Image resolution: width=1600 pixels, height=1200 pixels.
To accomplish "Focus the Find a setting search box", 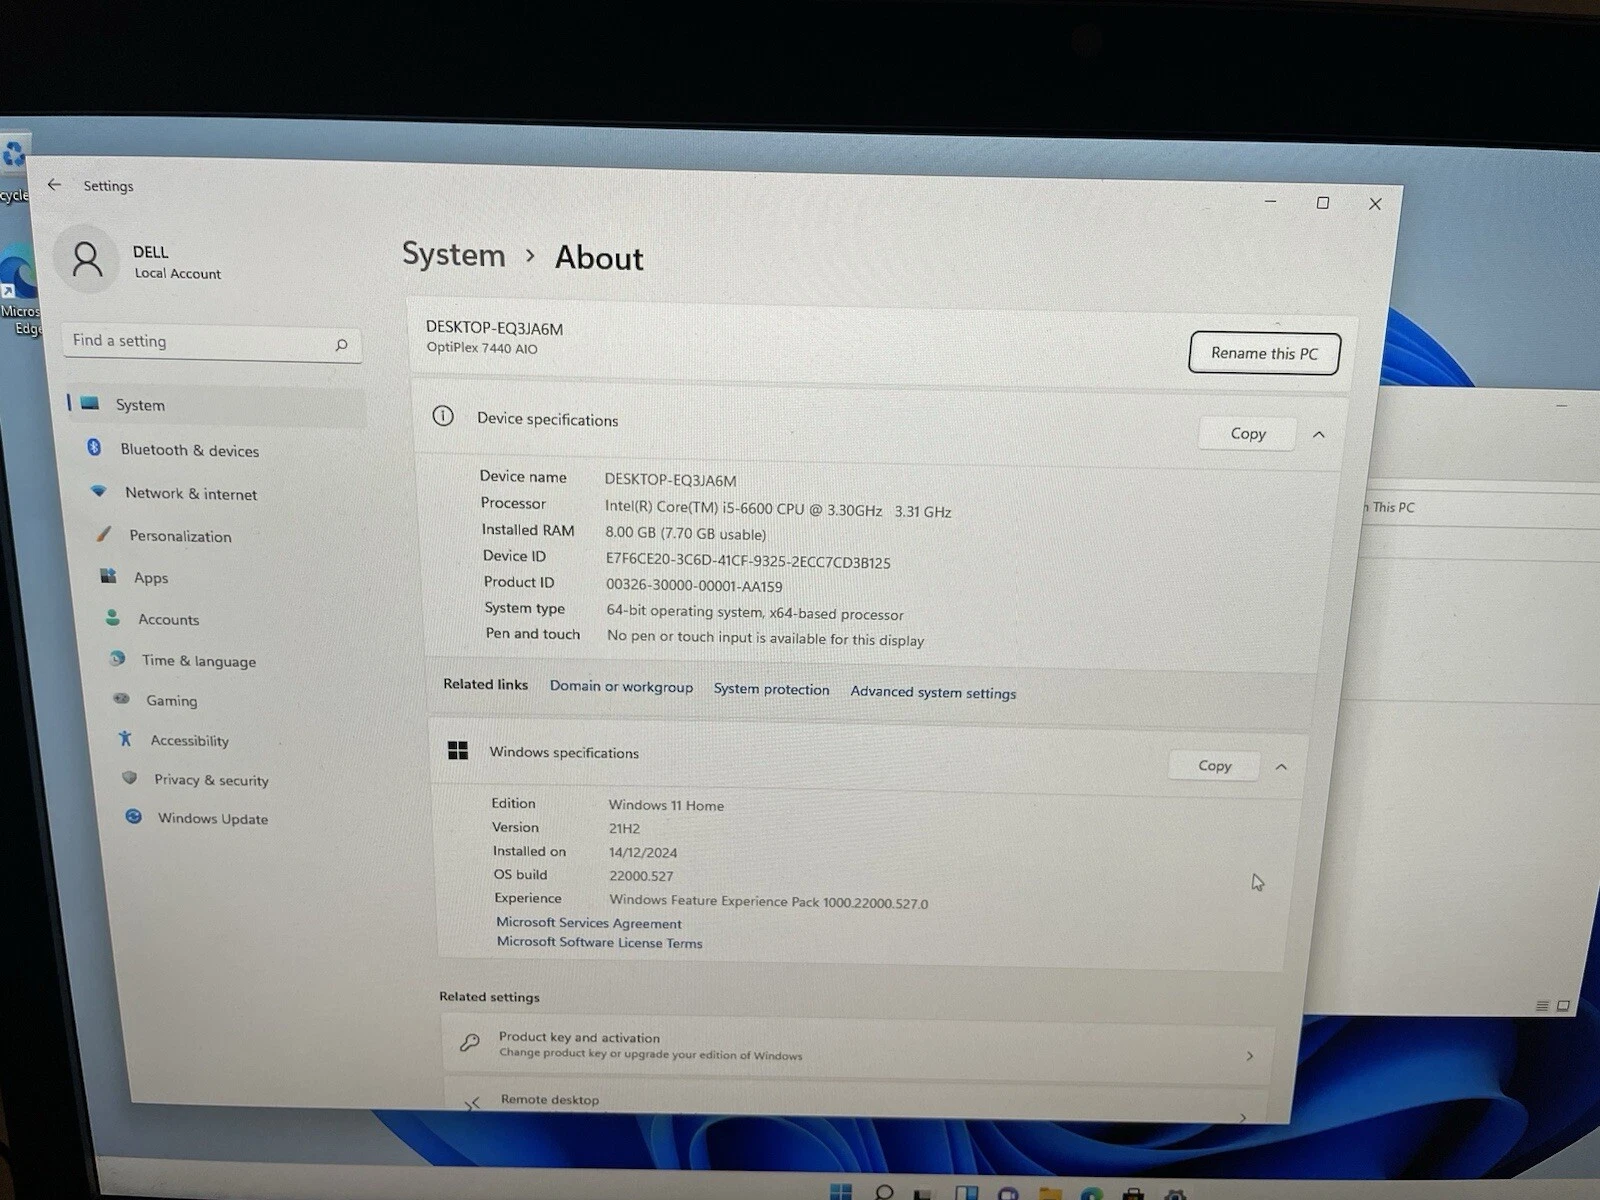I will [x=211, y=342].
